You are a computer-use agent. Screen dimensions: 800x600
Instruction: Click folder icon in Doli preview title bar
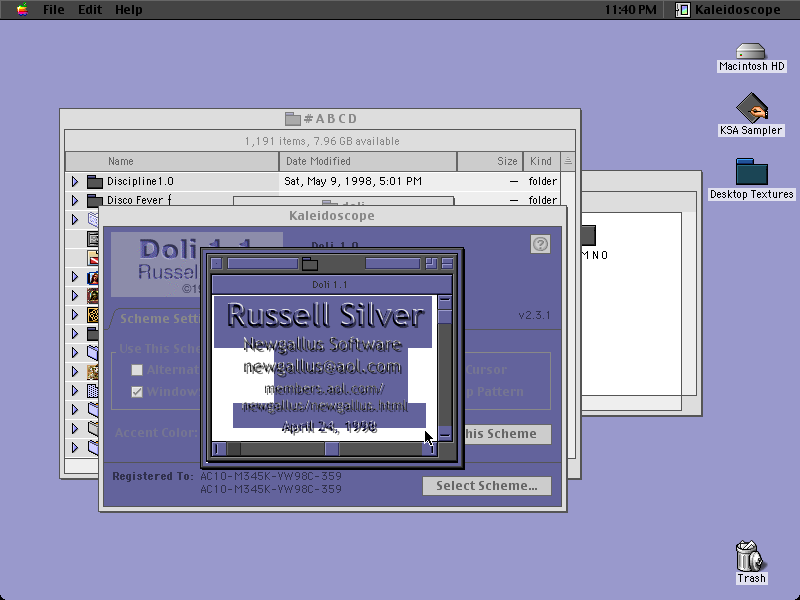click(310, 263)
